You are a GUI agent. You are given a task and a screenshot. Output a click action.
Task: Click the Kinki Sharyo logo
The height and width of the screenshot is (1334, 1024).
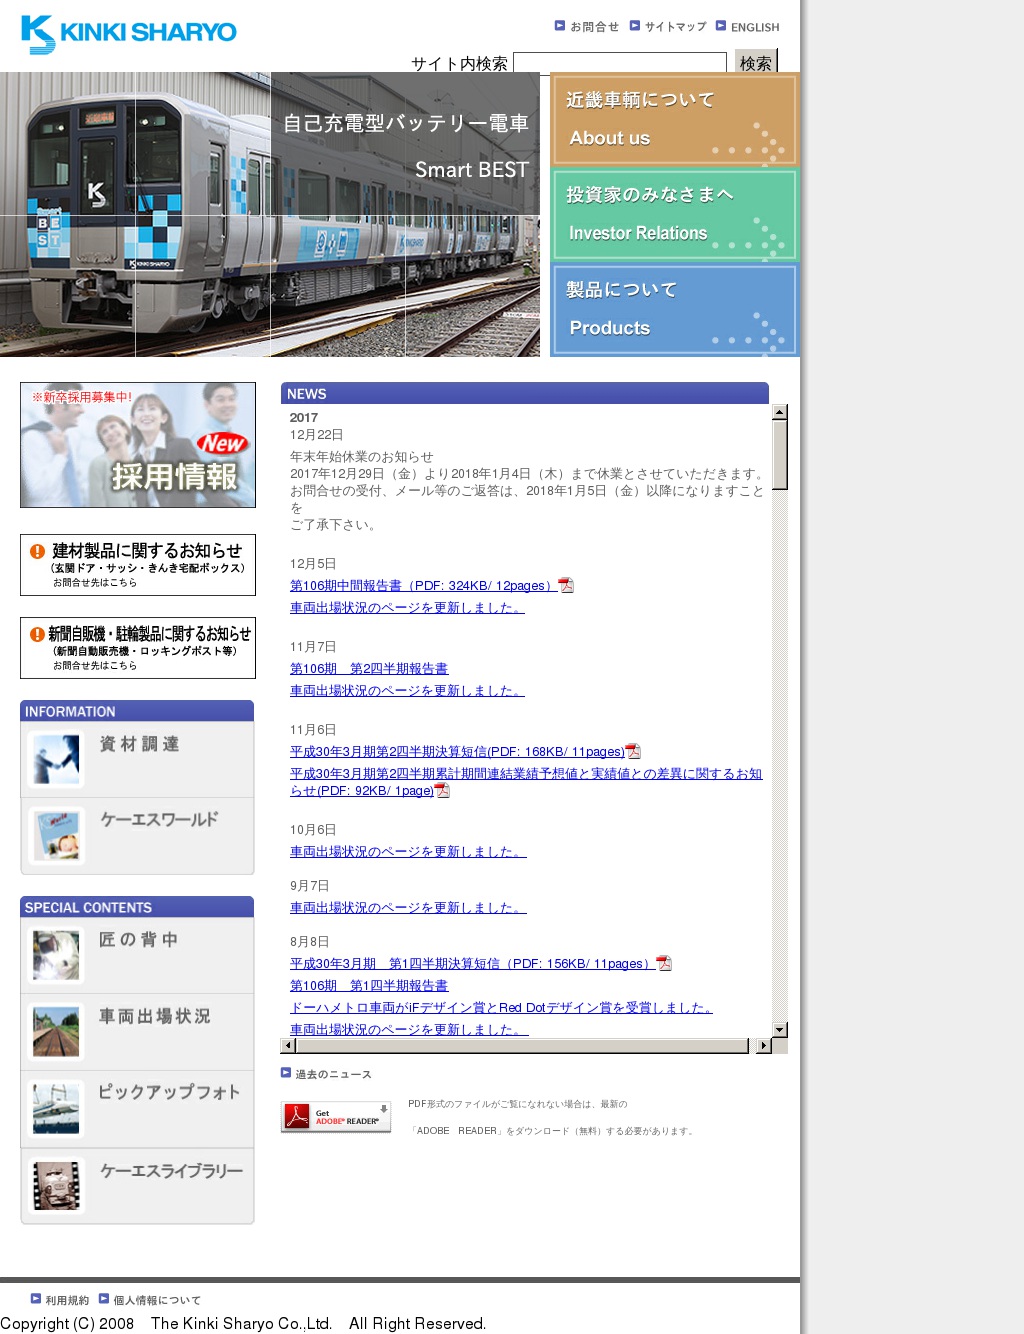click(x=128, y=34)
